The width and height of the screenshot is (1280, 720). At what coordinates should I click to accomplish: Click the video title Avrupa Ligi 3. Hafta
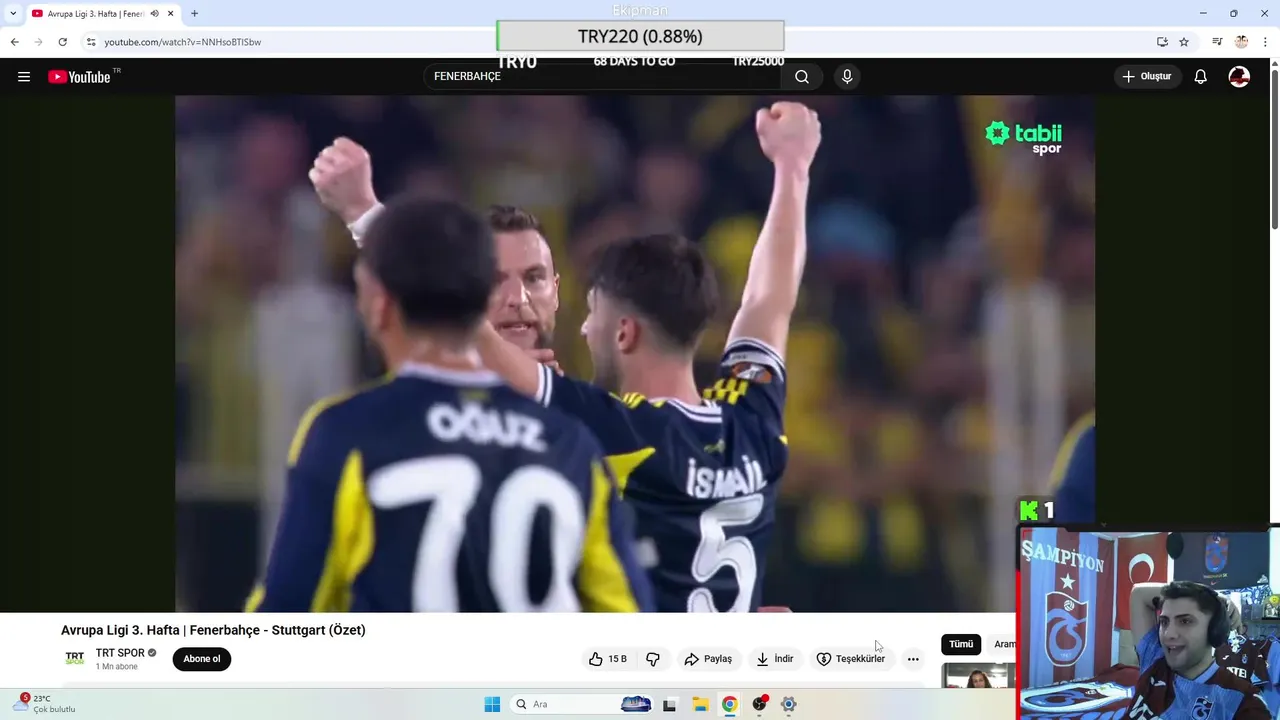pyautogui.click(x=213, y=630)
